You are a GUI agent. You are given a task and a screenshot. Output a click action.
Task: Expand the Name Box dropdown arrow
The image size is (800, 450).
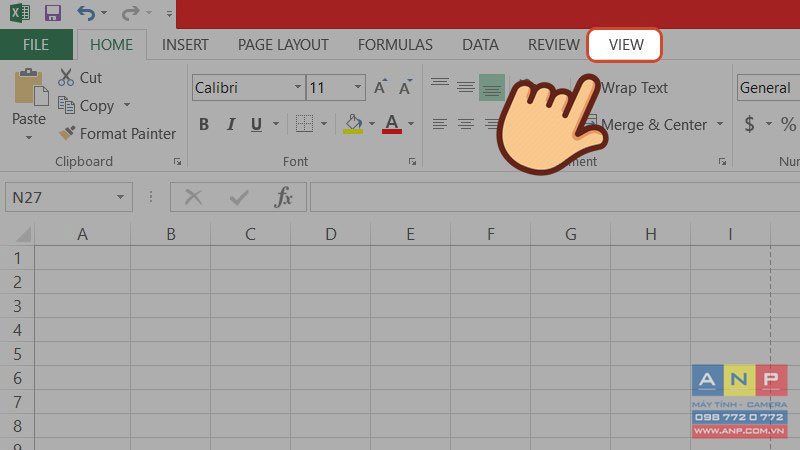120,197
